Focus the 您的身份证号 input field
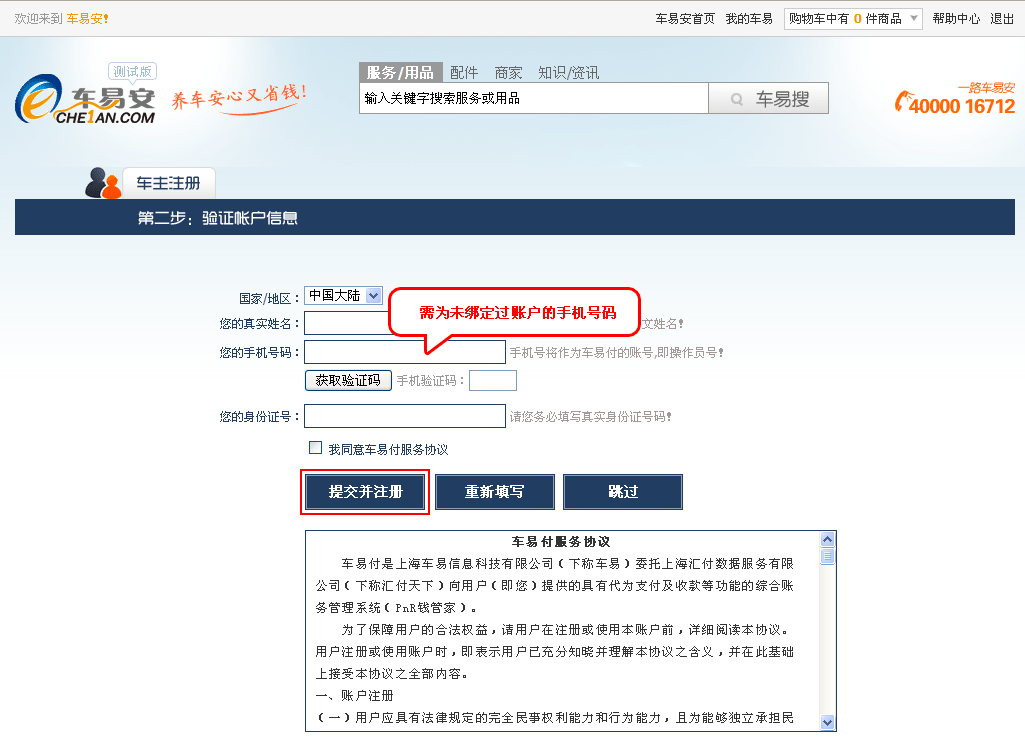The image size is (1025, 740). tap(405, 416)
